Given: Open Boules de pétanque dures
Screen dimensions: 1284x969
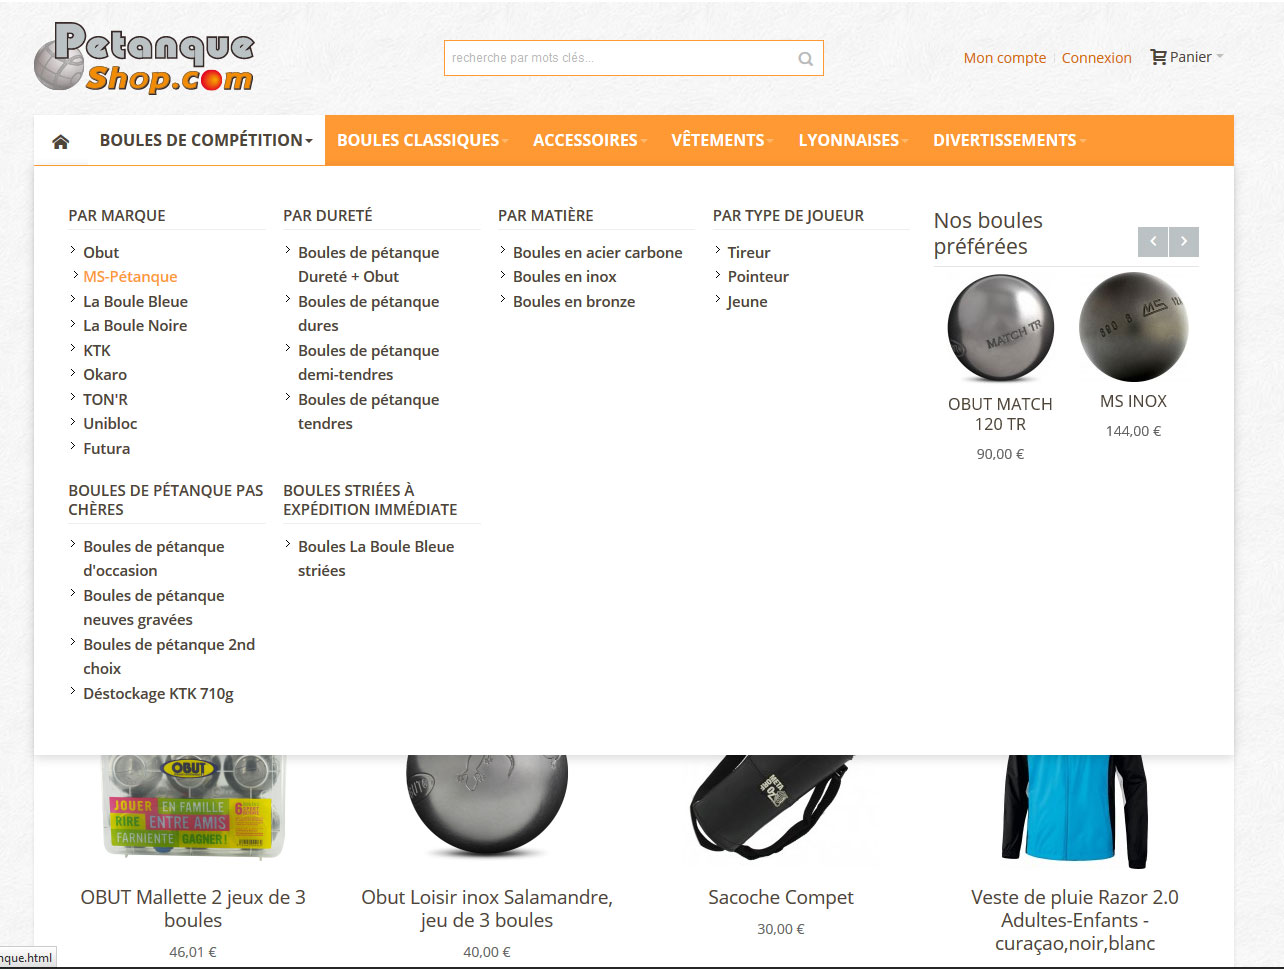Looking at the screenshot, I should (368, 314).
